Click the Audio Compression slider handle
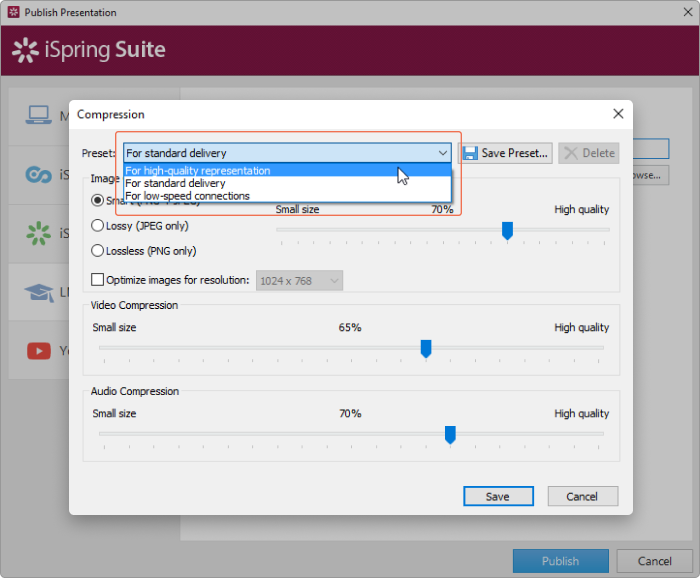Image resolution: width=700 pixels, height=578 pixels. (x=450, y=435)
